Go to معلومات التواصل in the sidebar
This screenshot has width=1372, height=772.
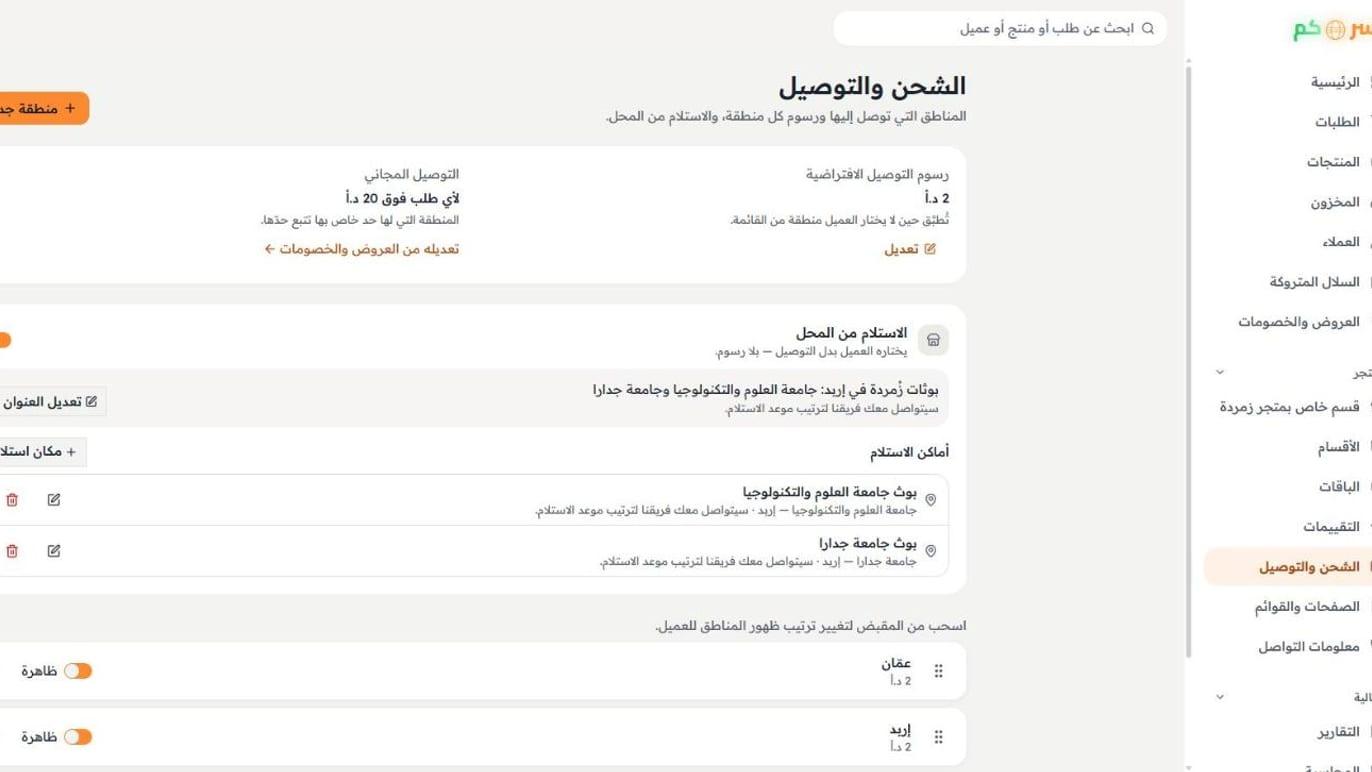coord(1288,647)
